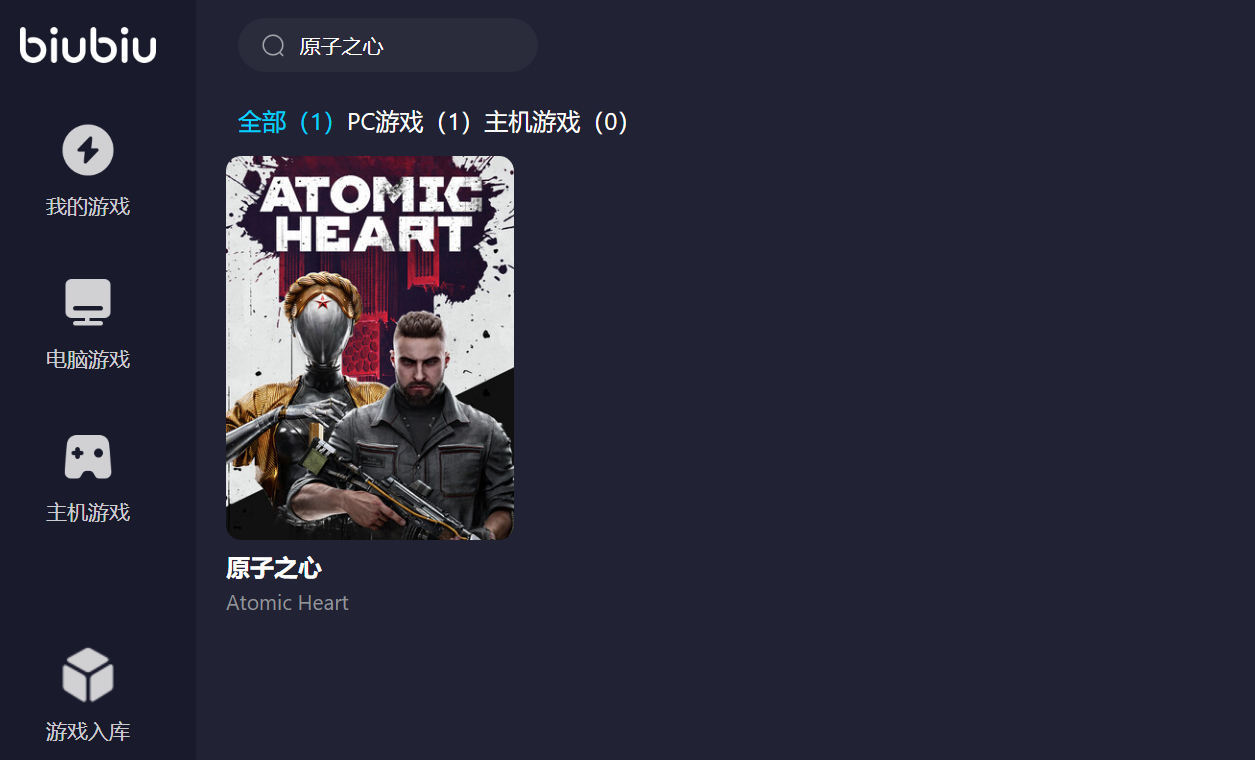The image size is (1255, 760).
Task: Switch to the 主机游戏 (0) results tab
Action: coord(557,122)
